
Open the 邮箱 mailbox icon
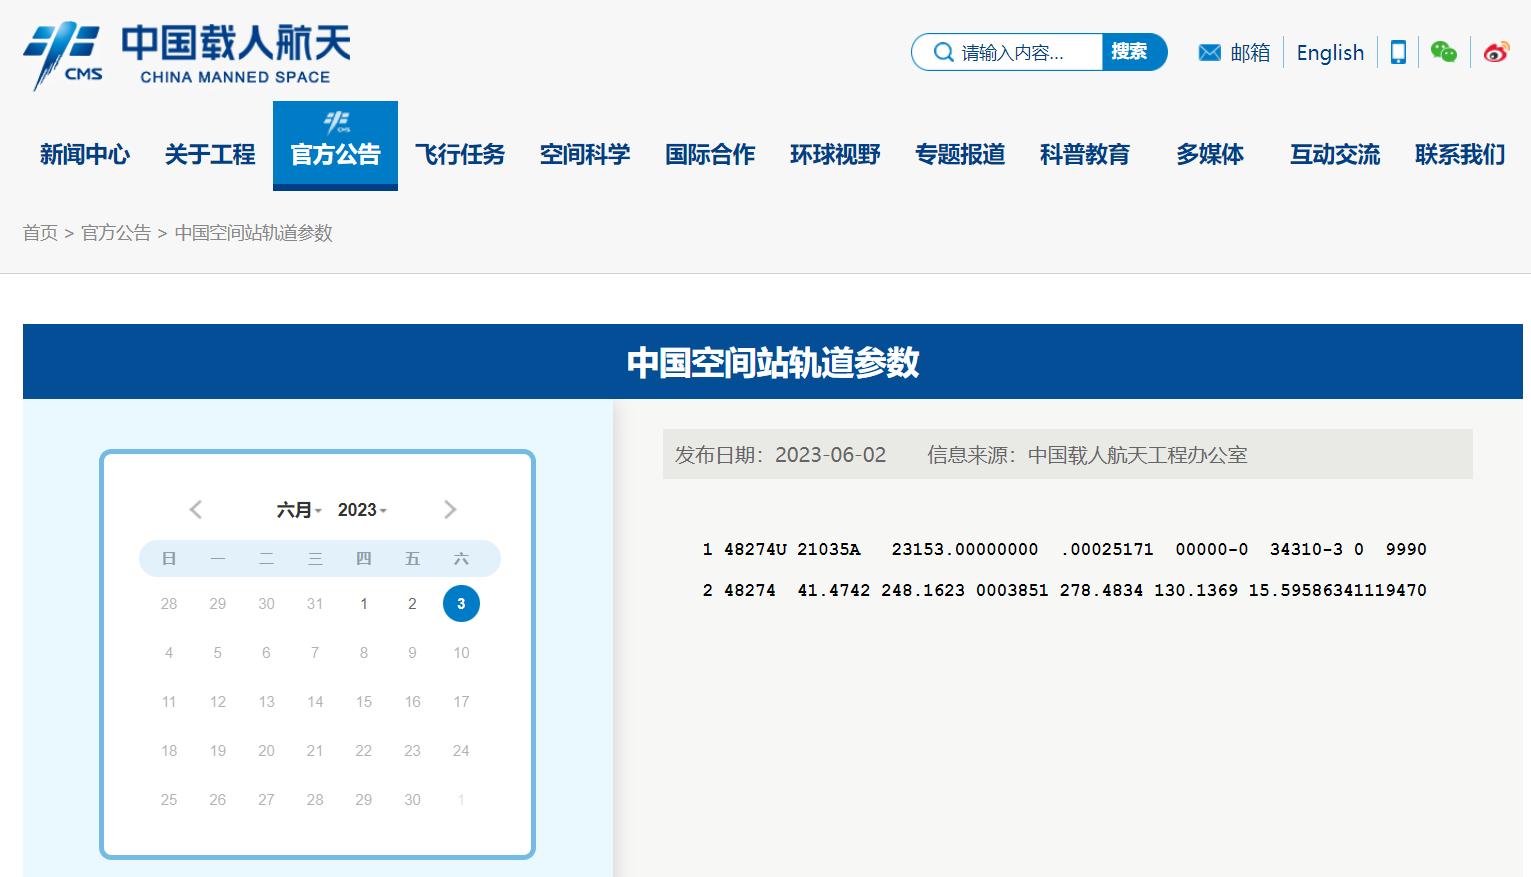click(1209, 52)
